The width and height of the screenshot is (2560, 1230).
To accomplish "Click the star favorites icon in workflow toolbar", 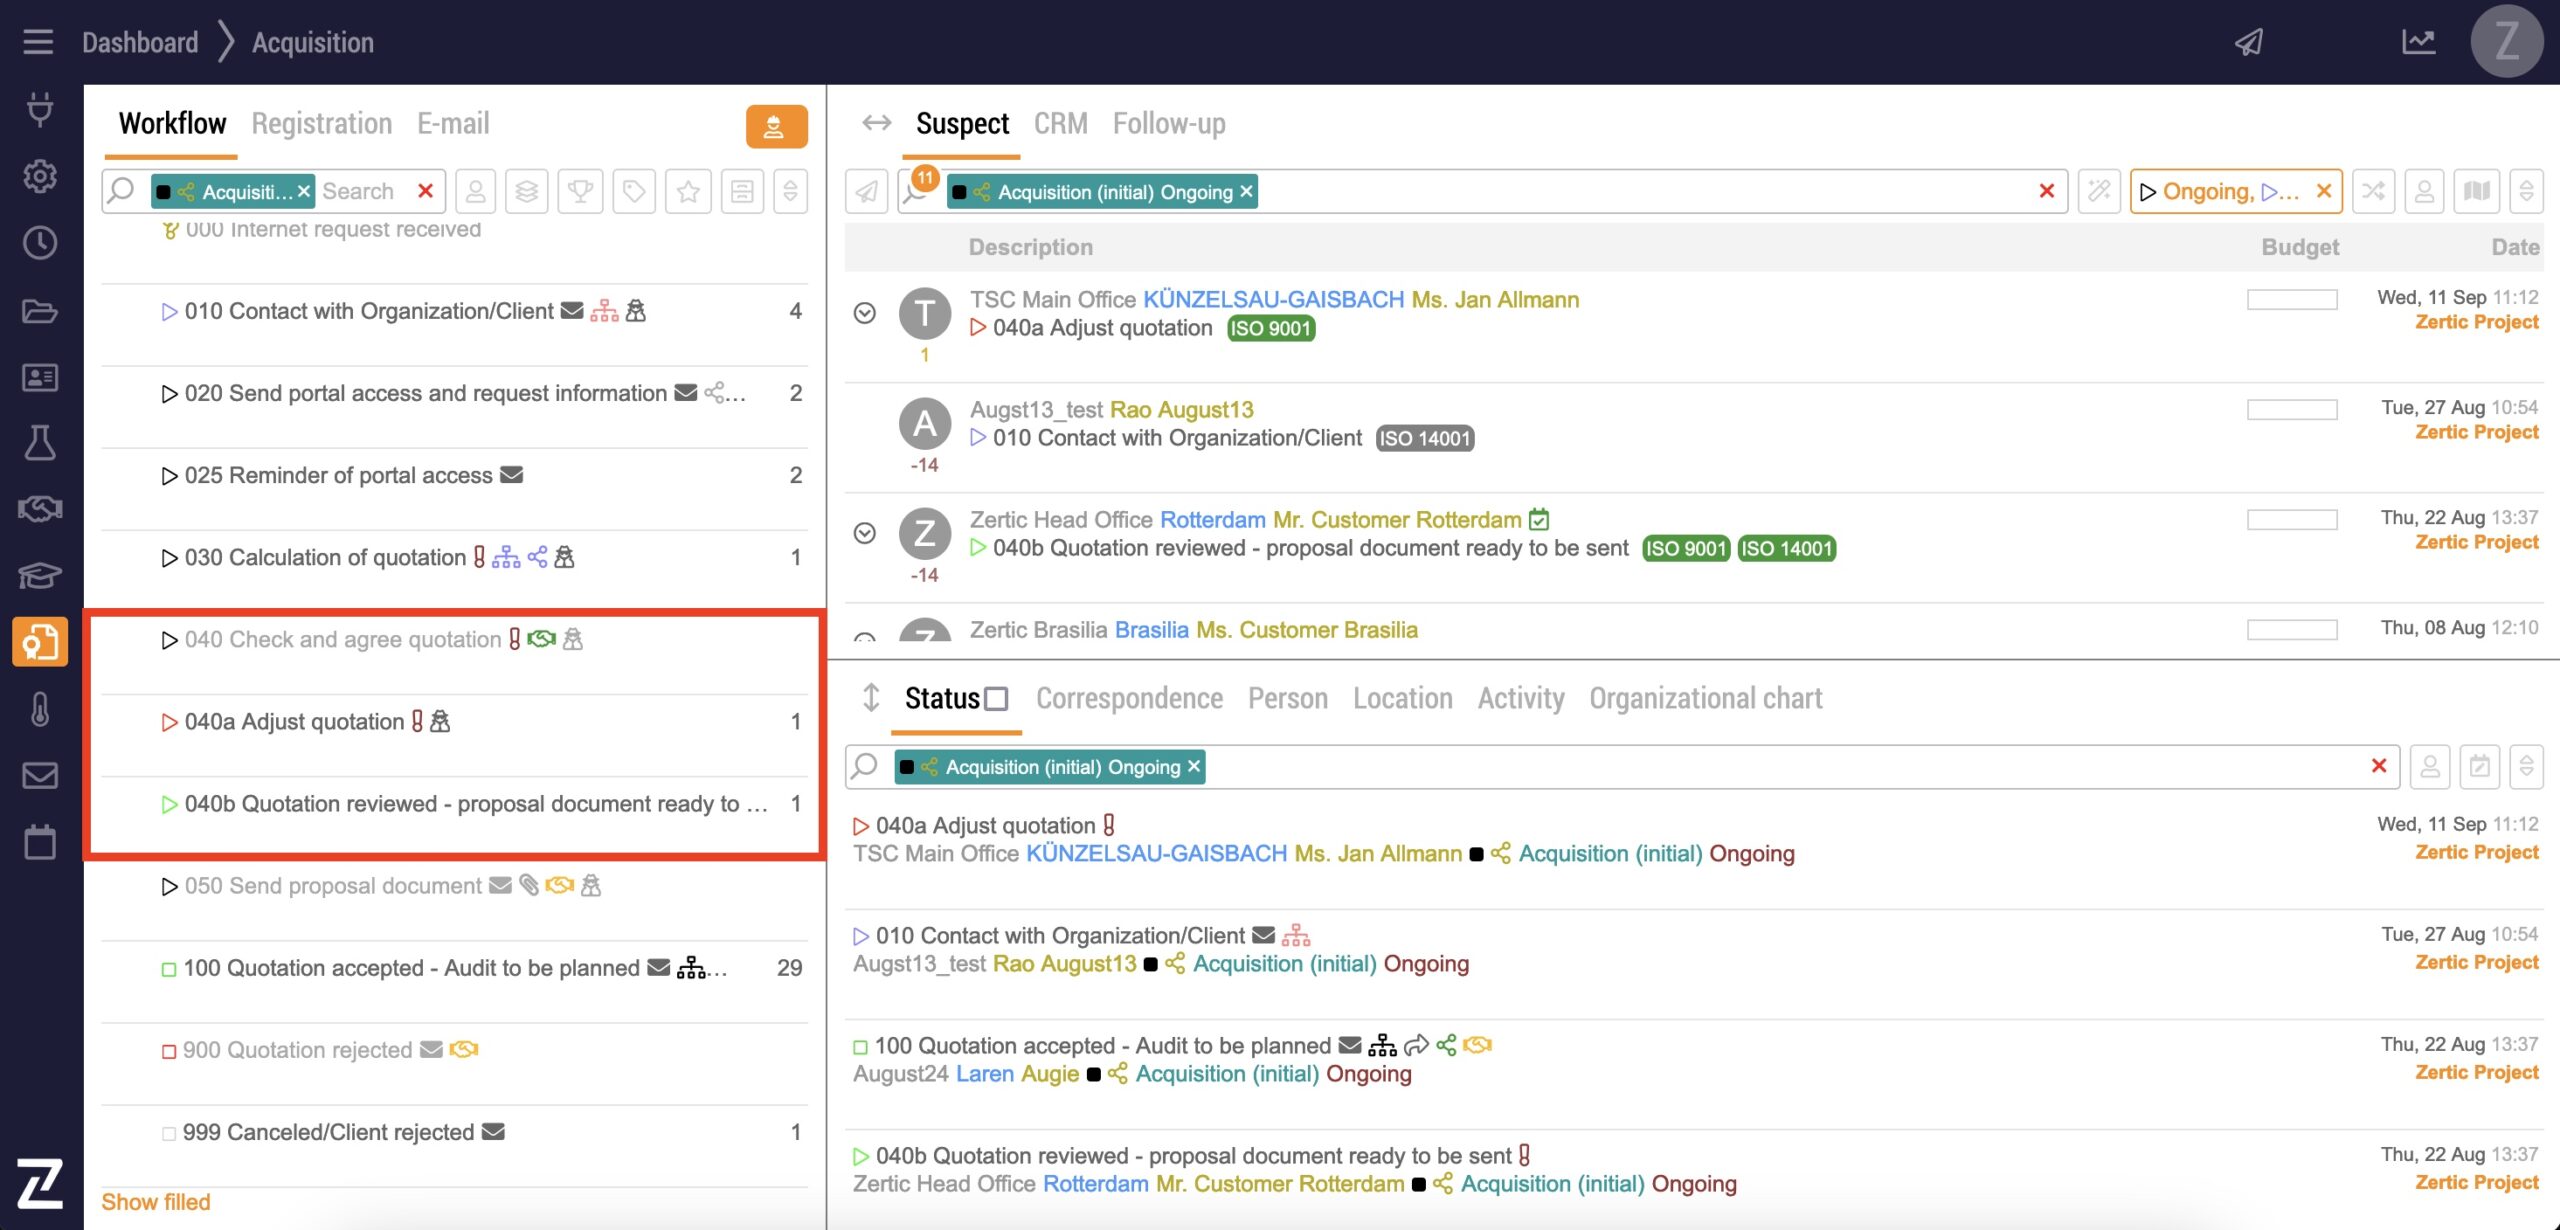I will coord(688,191).
